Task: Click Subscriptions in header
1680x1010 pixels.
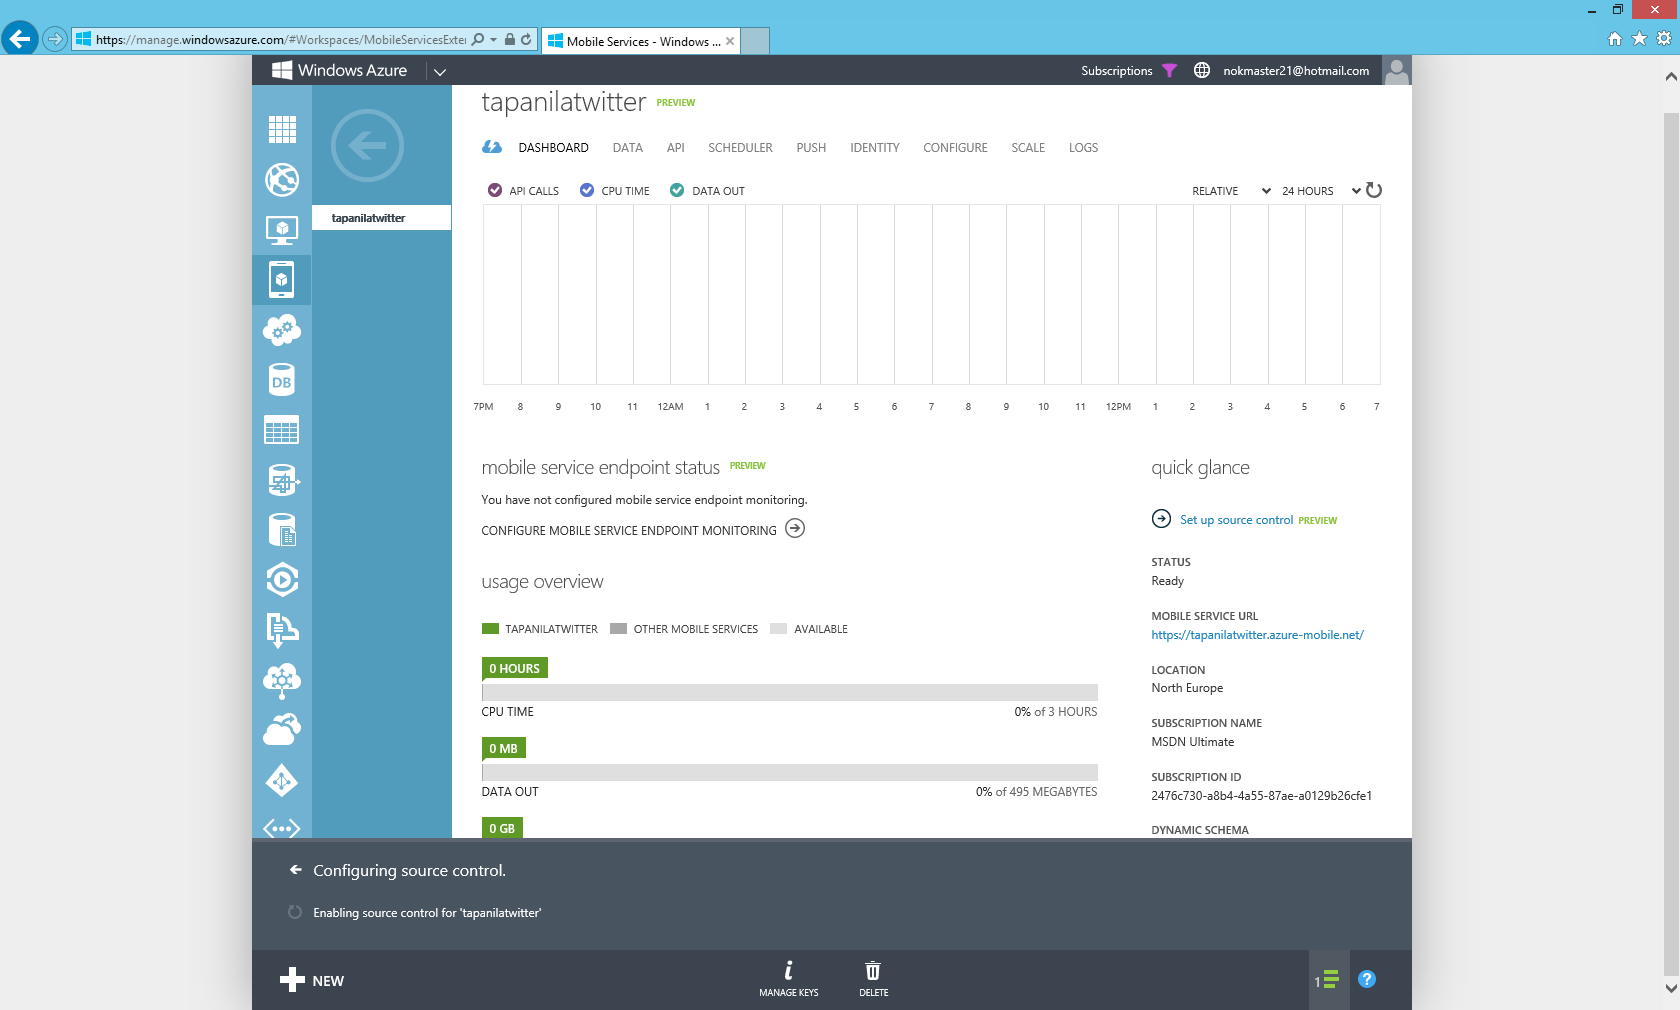Action: tap(1116, 71)
